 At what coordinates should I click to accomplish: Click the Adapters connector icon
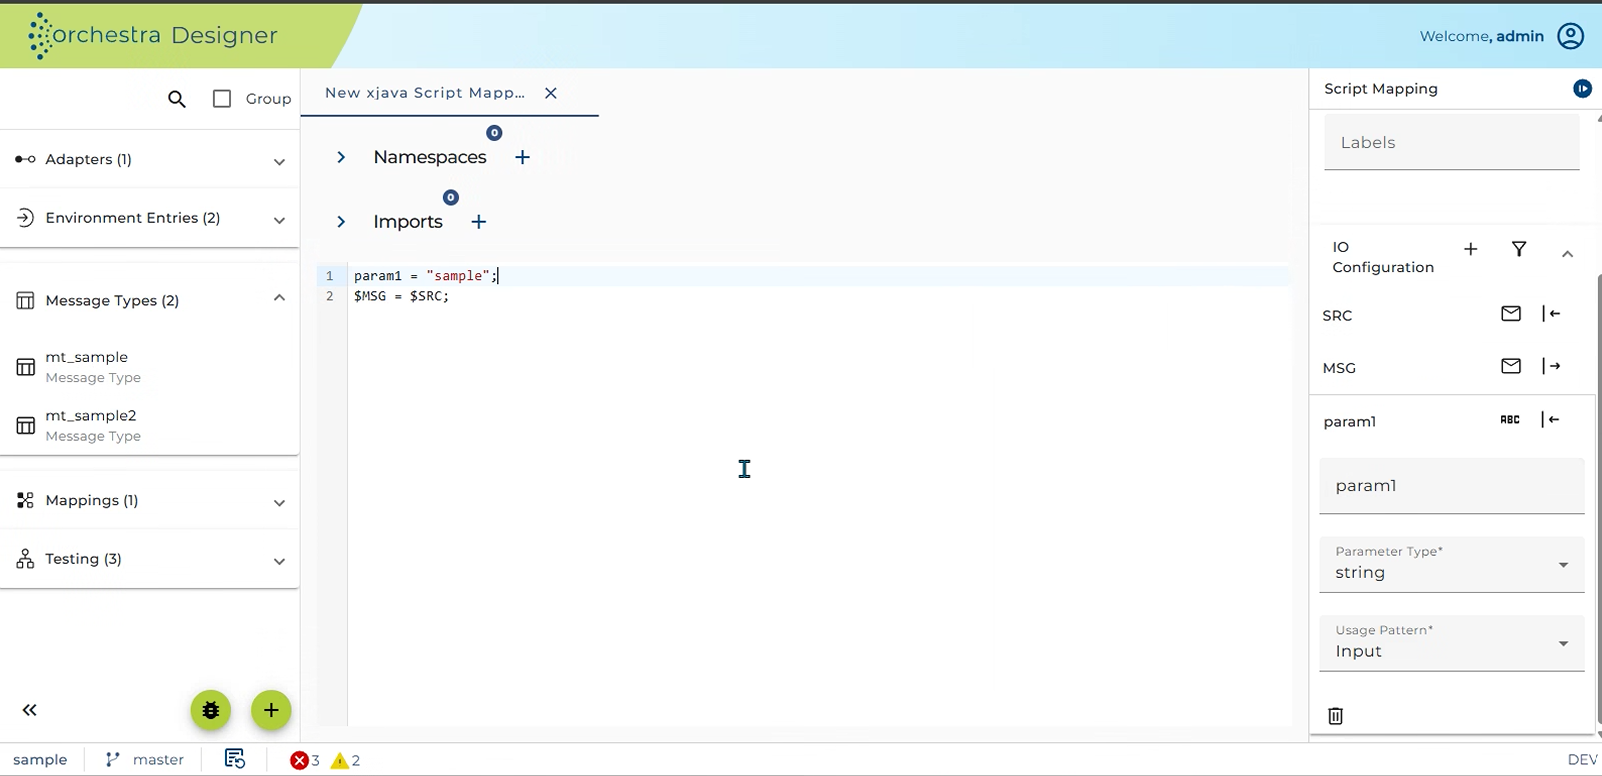click(x=26, y=159)
